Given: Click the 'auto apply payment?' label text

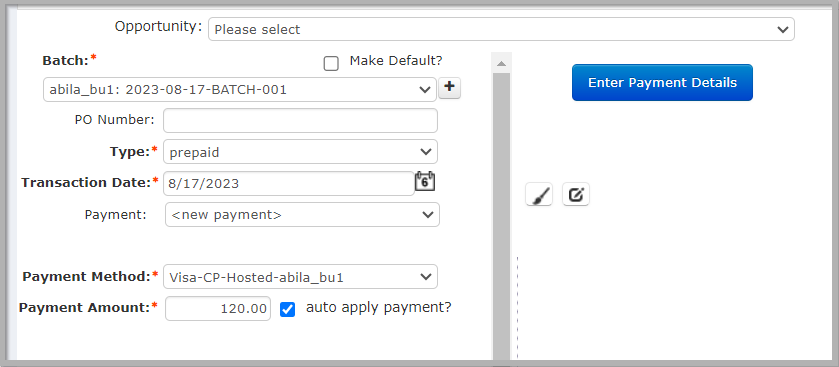Looking at the screenshot, I should [379, 308].
